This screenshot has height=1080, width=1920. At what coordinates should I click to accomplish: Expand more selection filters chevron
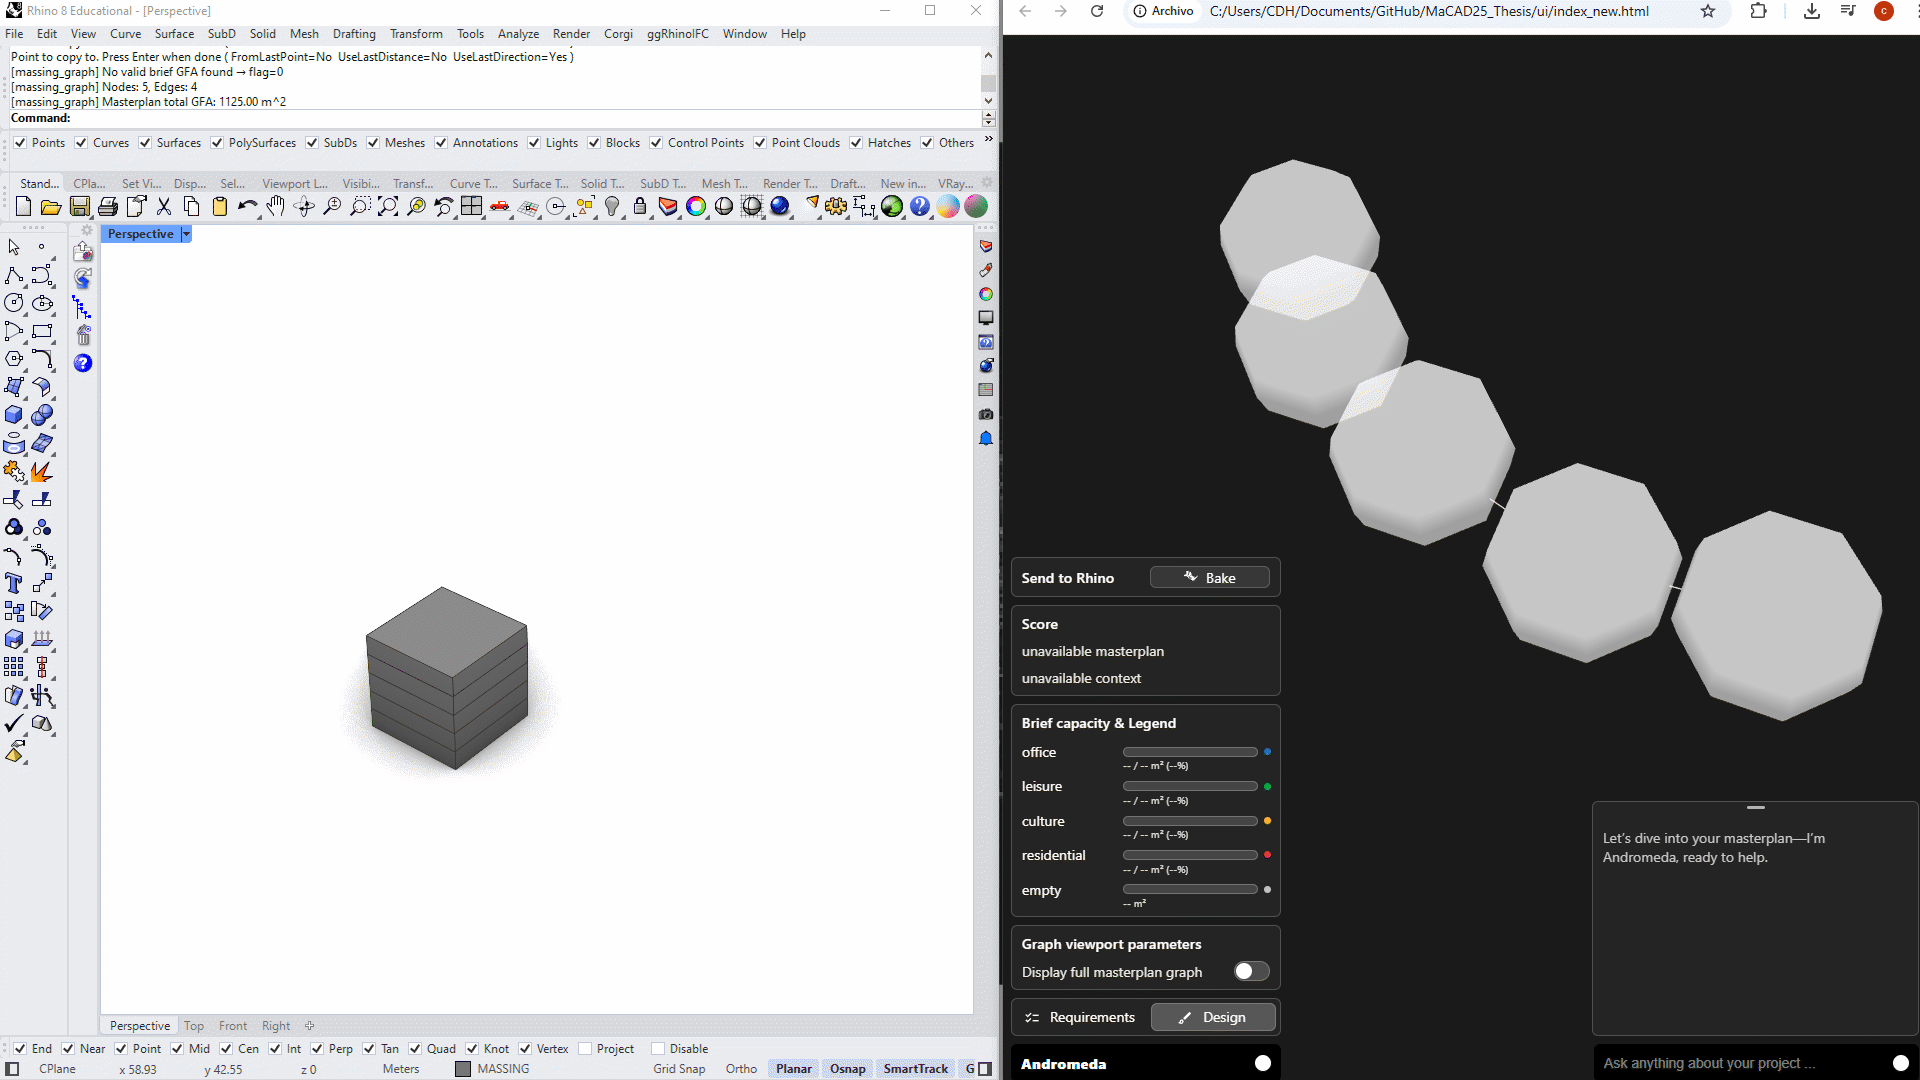pyautogui.click(x=988, y=140)
